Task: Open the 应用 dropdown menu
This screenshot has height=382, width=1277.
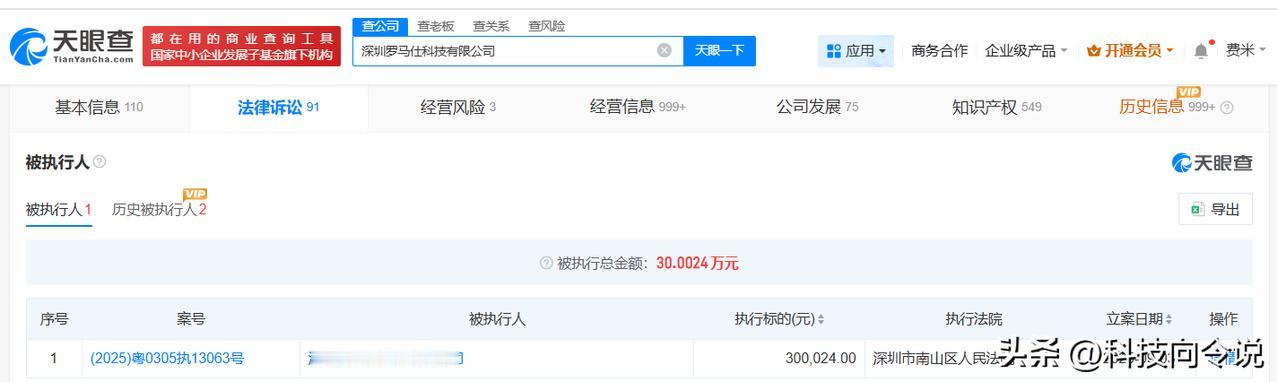Action: 856,50
